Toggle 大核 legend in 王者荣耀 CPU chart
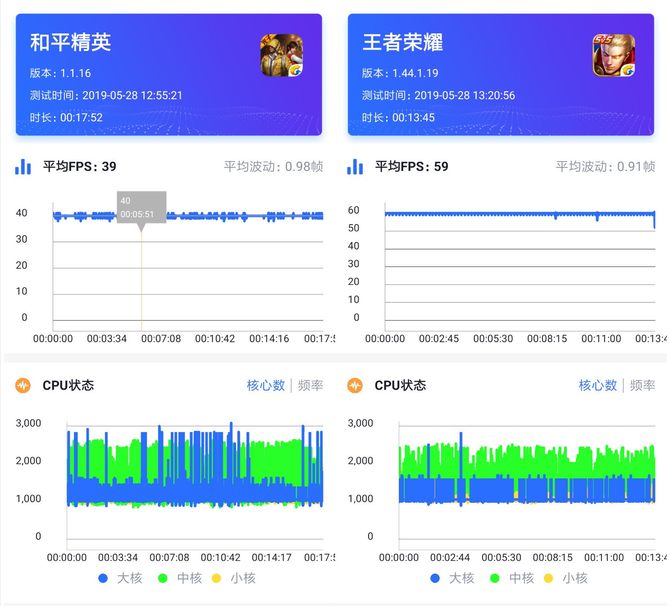This screenshot has height=606, width=670. (x=453, y=578)
